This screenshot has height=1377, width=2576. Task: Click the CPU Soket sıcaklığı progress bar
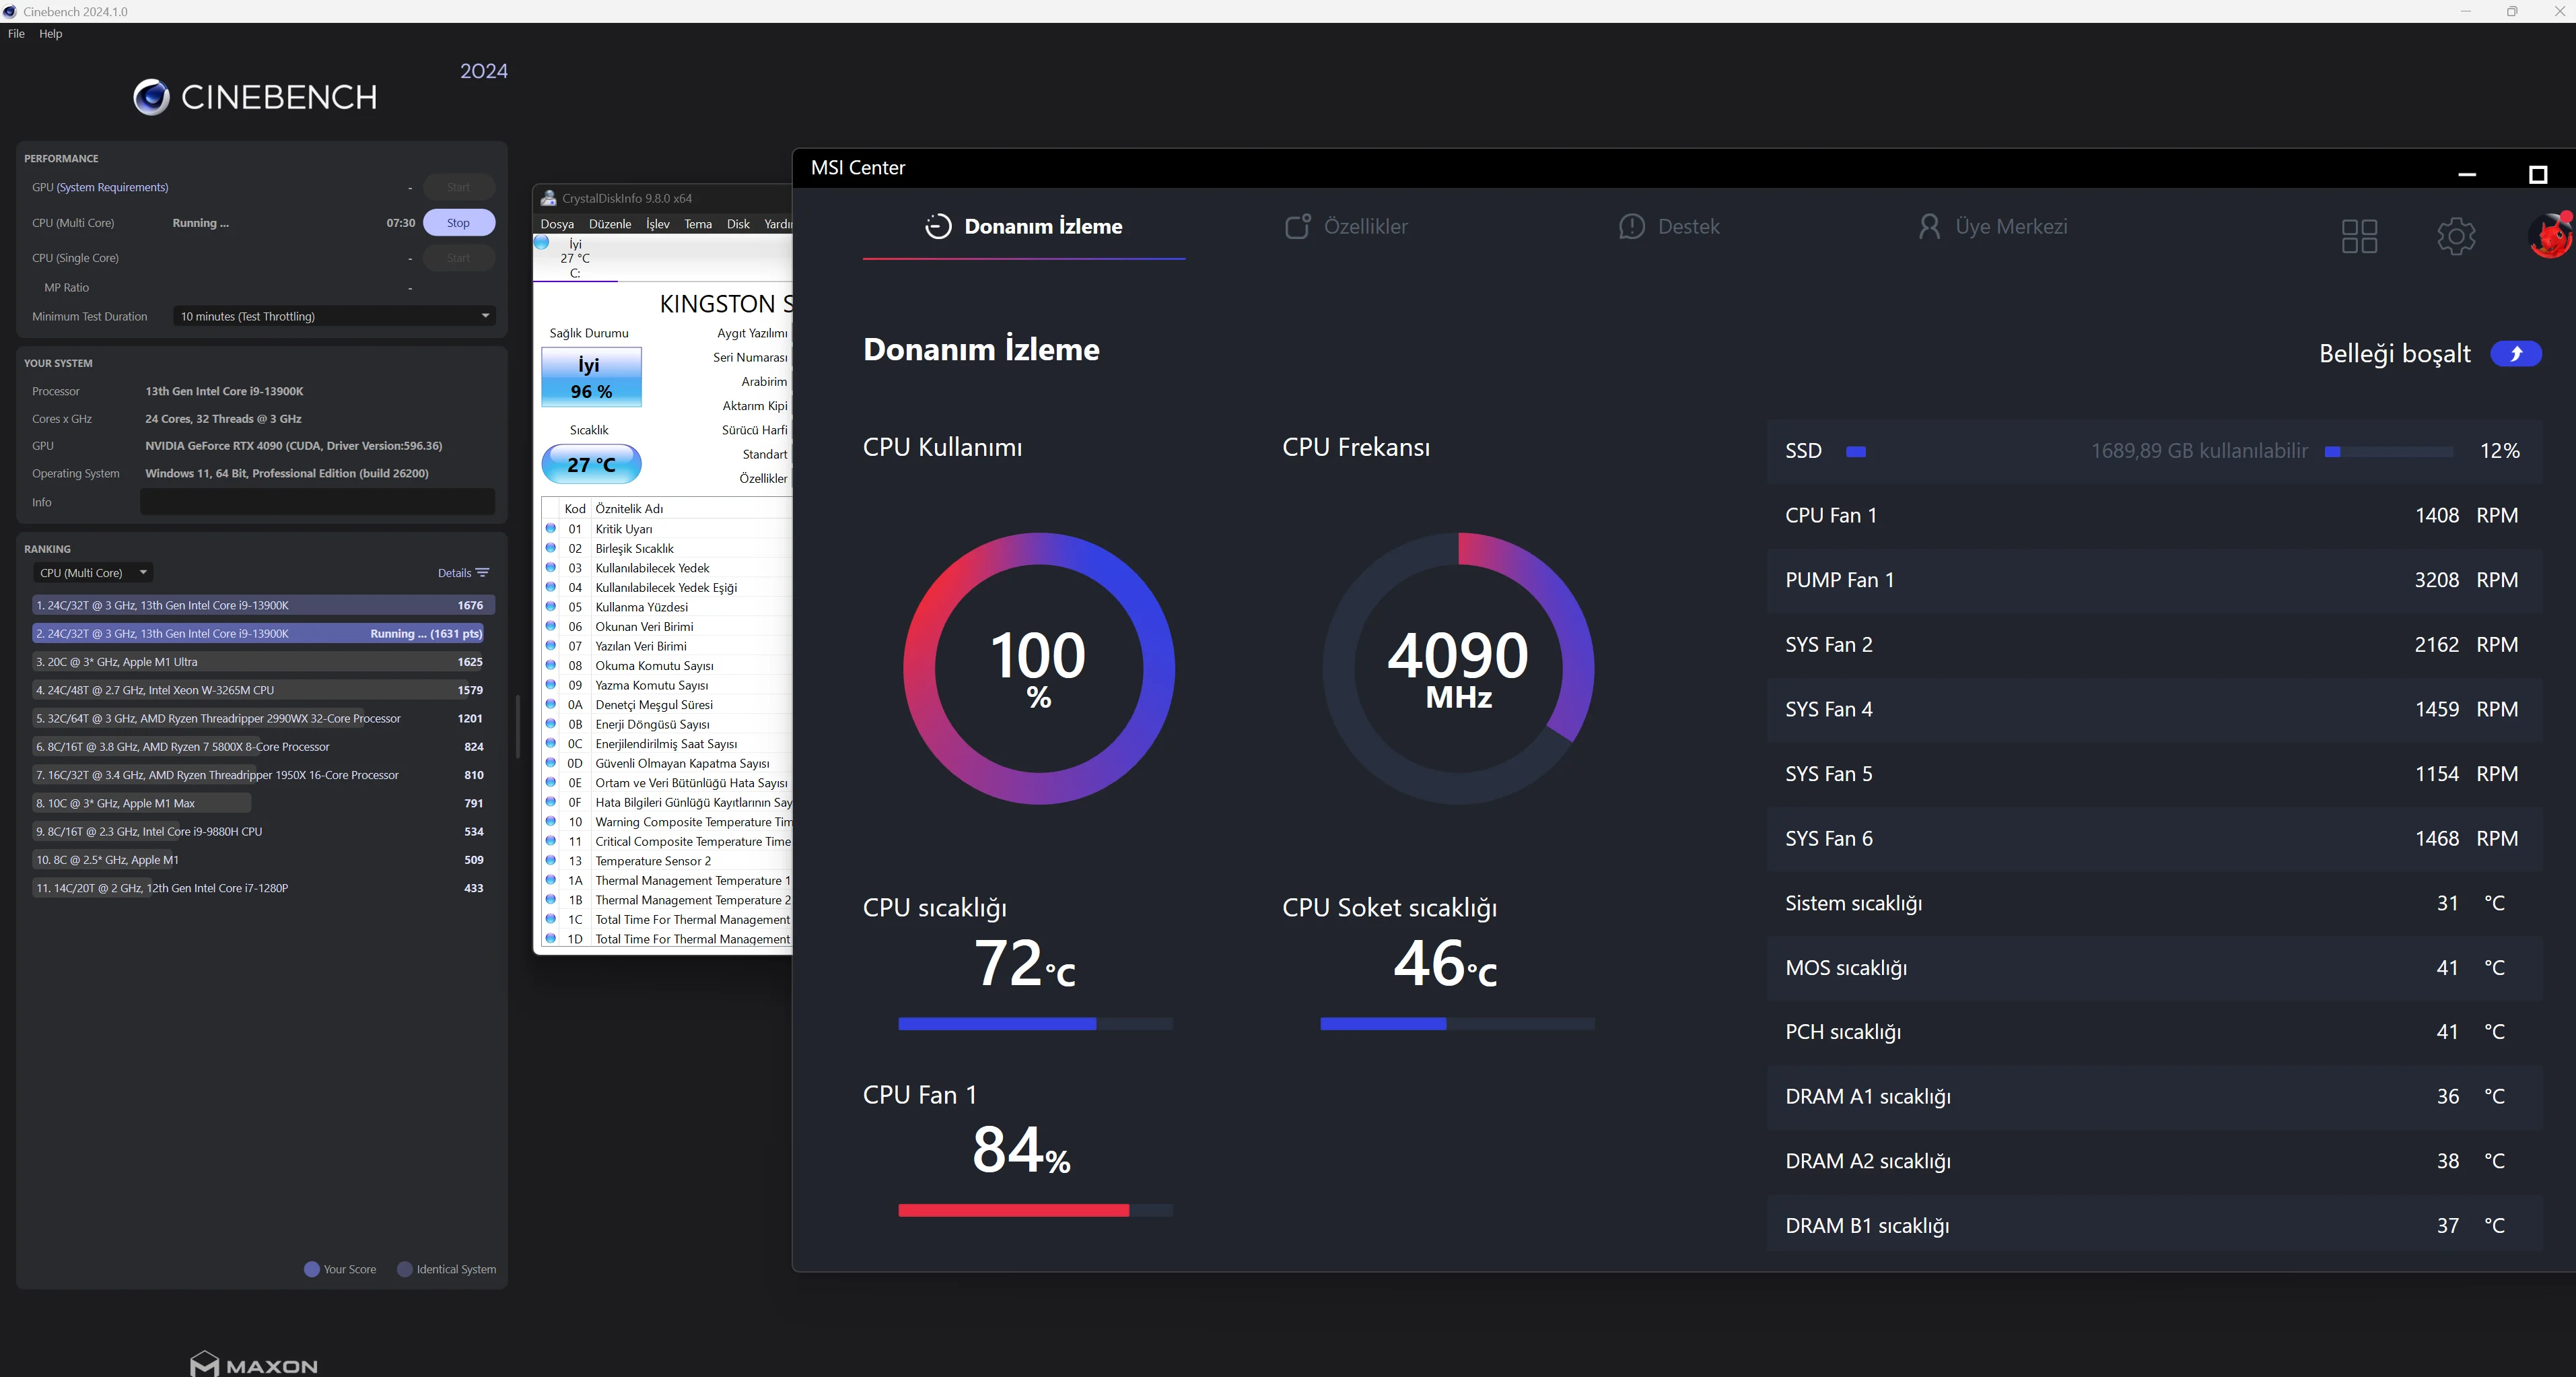[1457, 1024]
